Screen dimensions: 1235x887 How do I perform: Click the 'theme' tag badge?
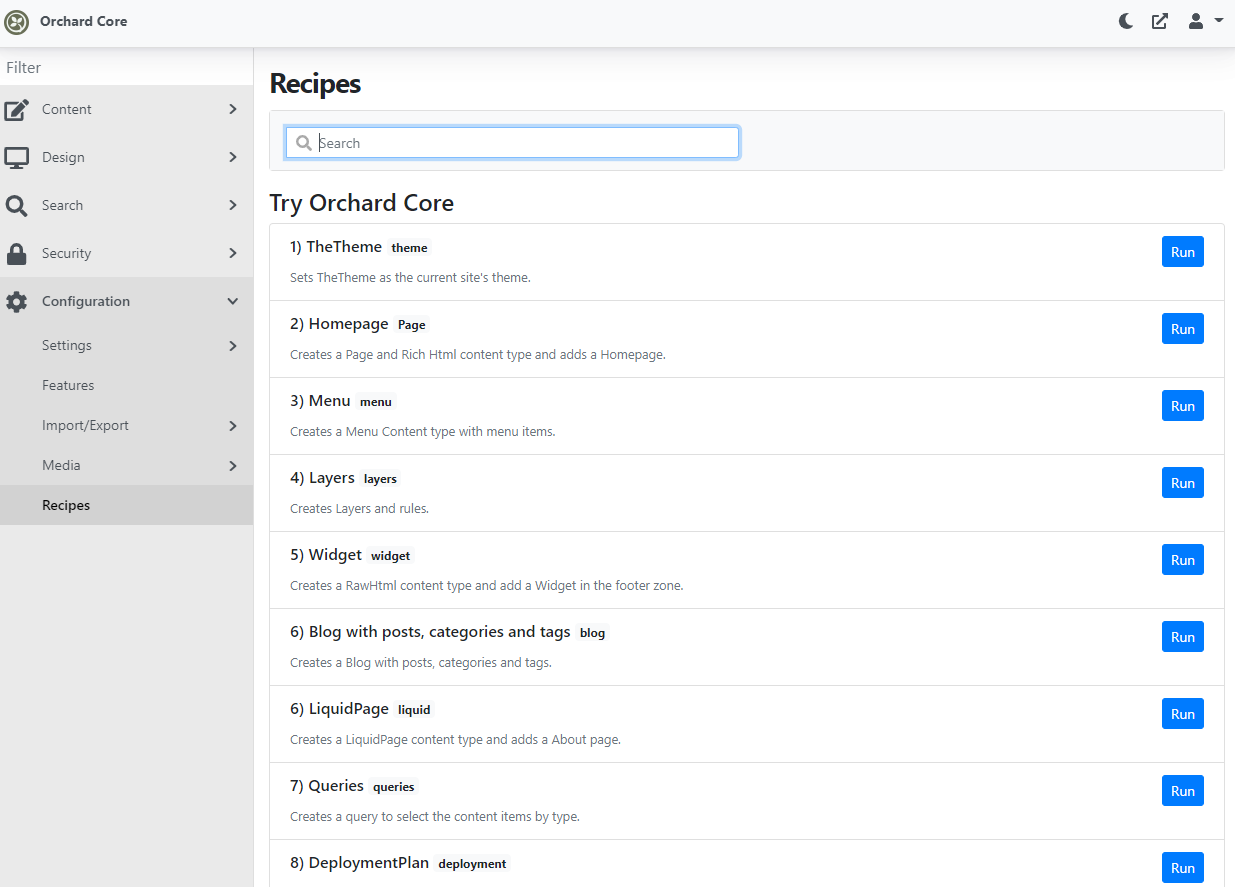pos(409,248)
